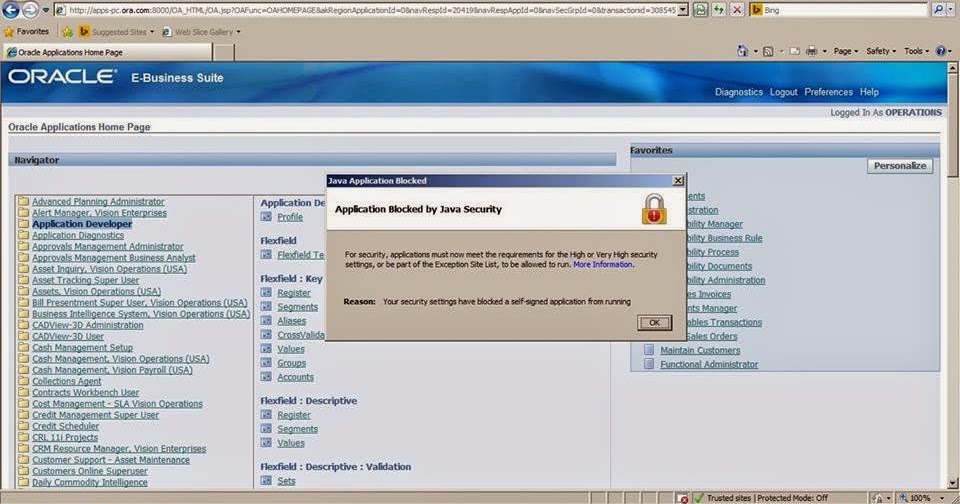Click the browser Forward arrow button
This screenshot has width=960, height=504.
tap(29, 10)
